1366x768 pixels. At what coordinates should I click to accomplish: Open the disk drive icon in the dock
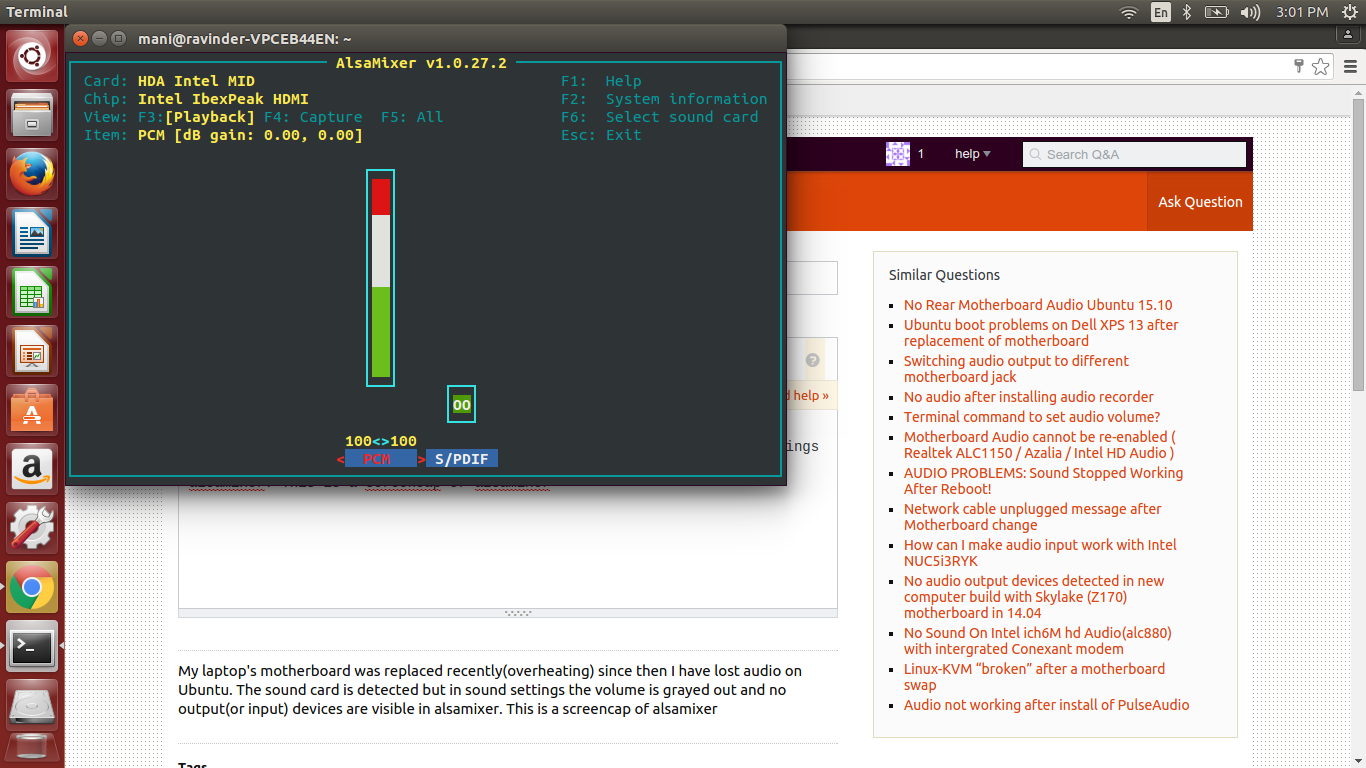click(x=32, y=705)
